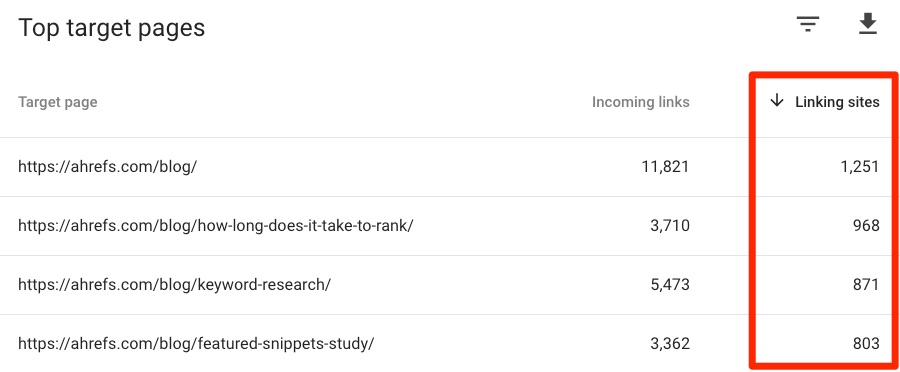The height and width of the screenshot is (372, 900).
Task: Click the 5,473 incoming links value
Action: click(x=670, y=285)
